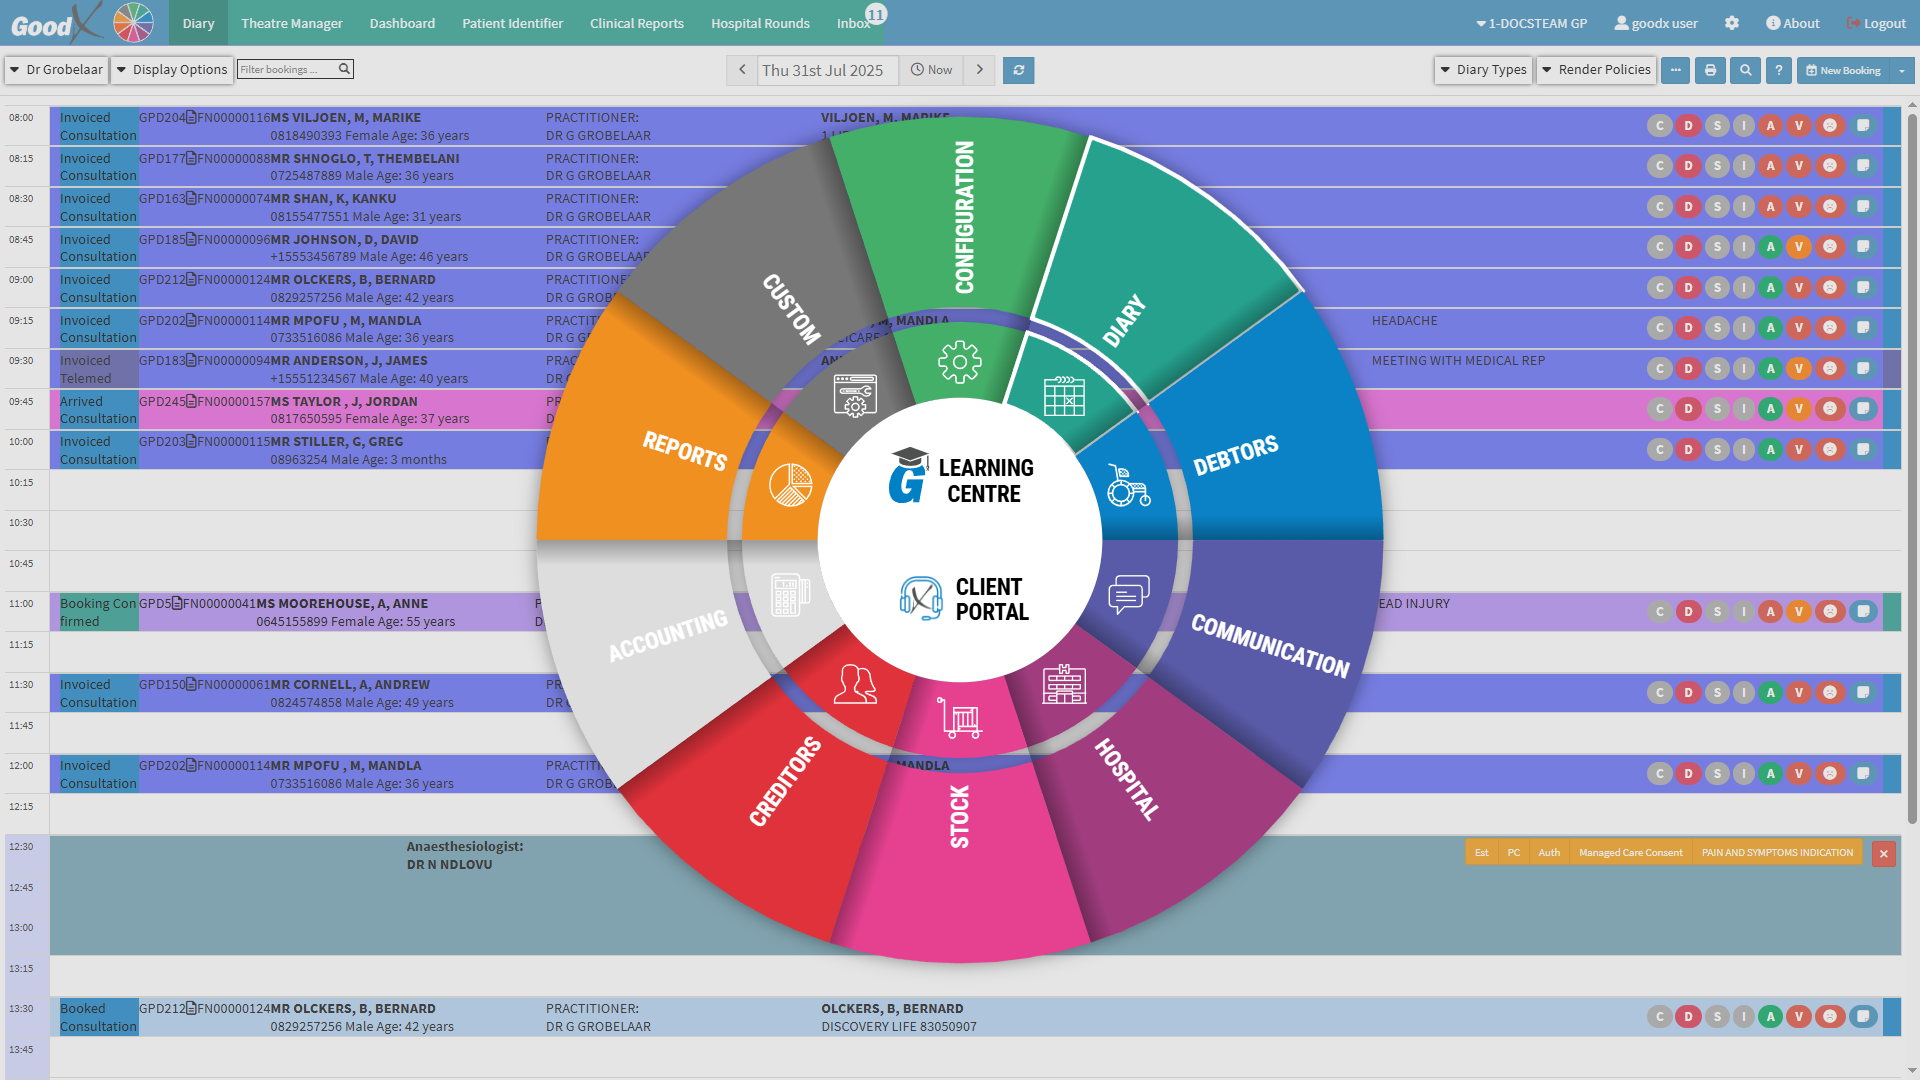Click the vertical diary scrollbar
Viewport: 1920px width, 1080px height.
(1912, 470)
